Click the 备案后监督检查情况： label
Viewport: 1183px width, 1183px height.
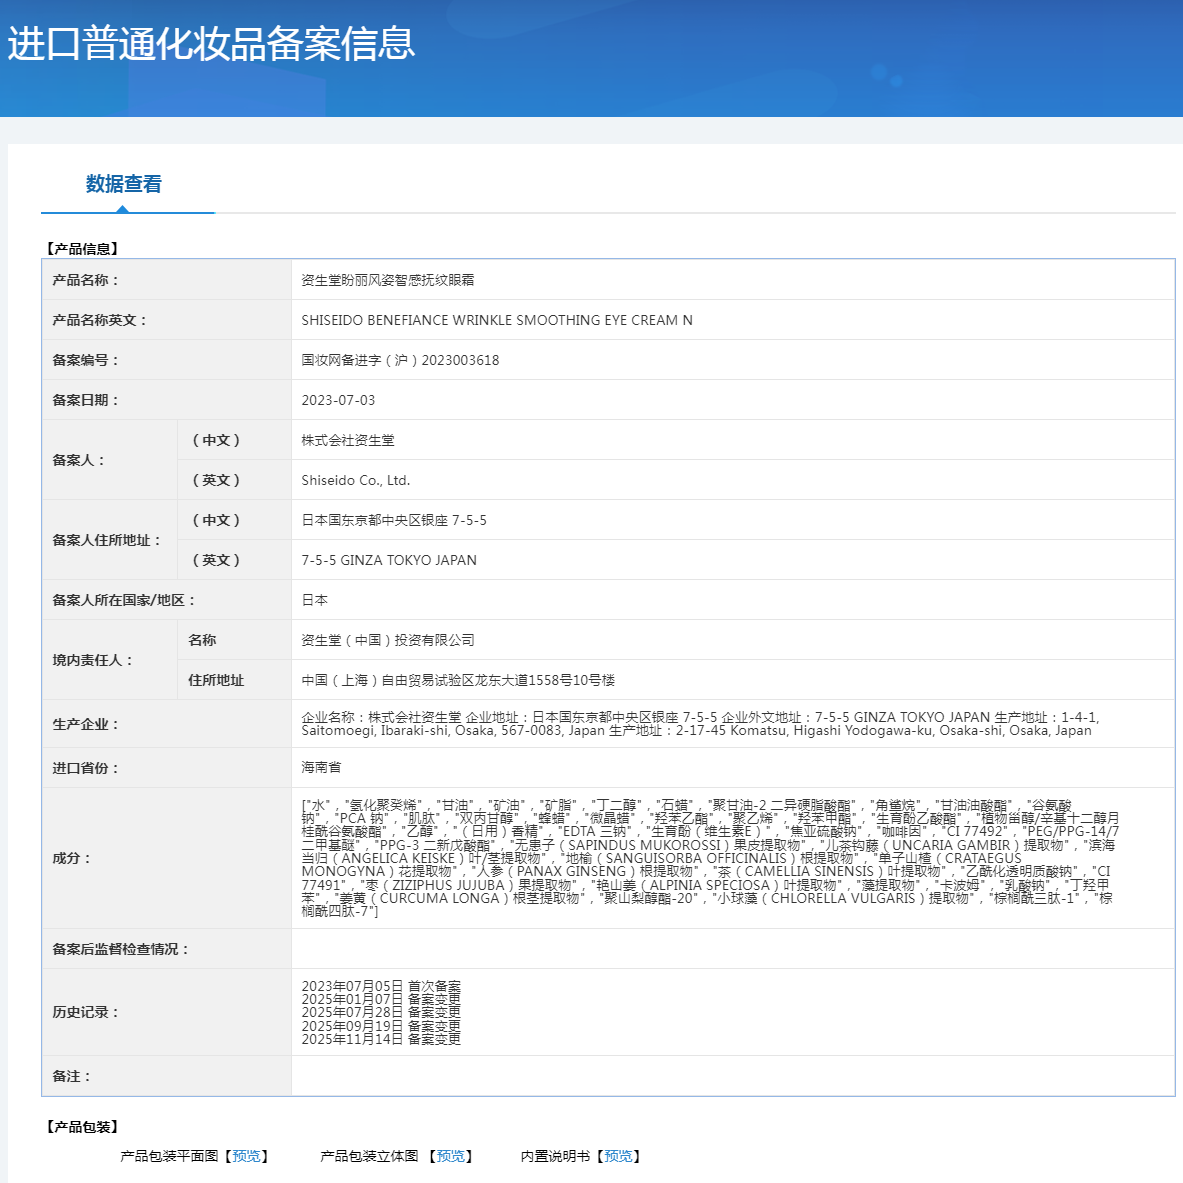[x=121, y=948]
